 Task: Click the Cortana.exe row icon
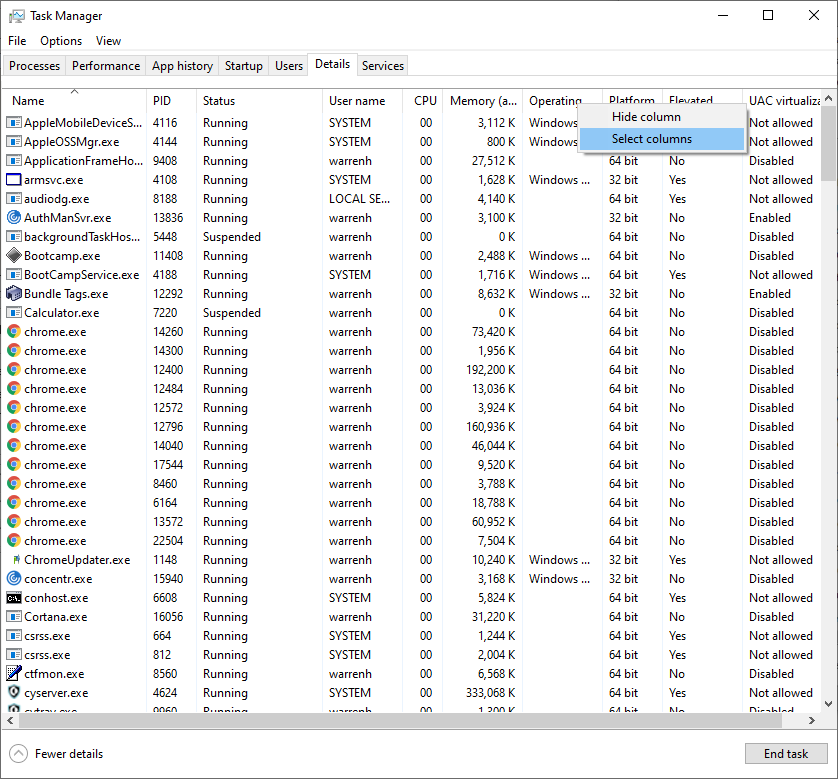point(14,616)
